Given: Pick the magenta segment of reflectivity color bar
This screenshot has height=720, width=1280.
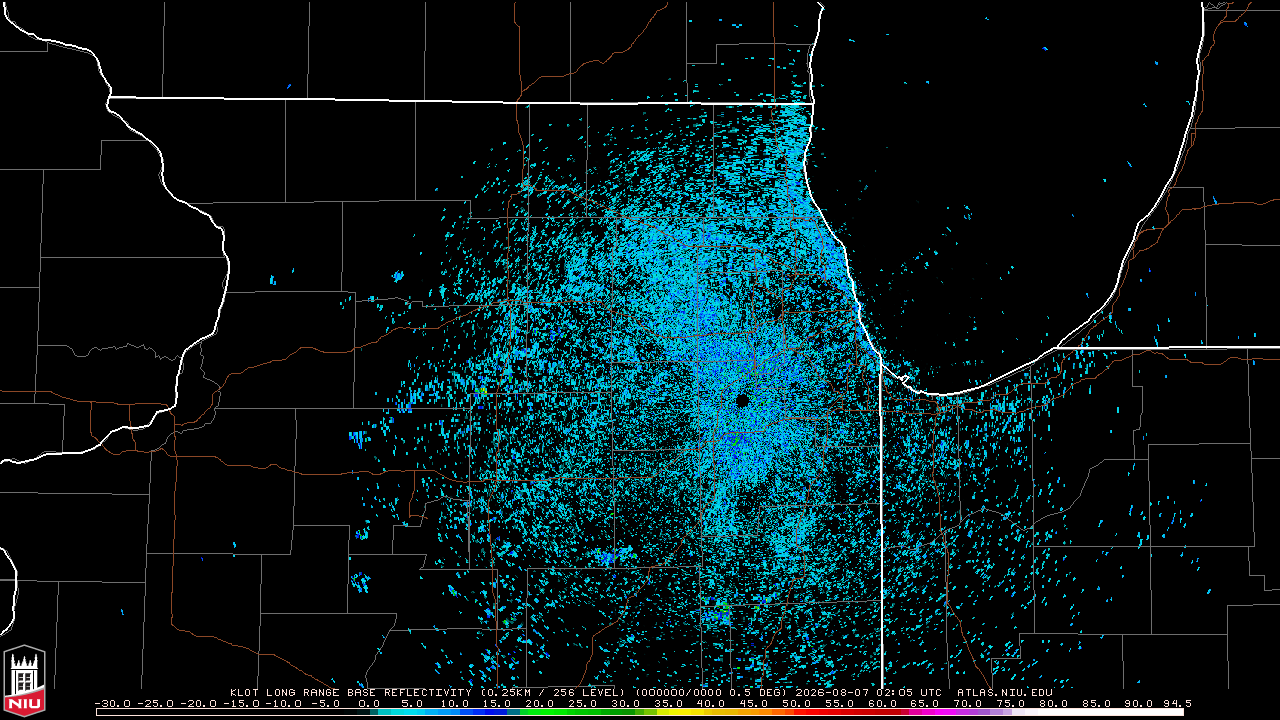Looking at the screenshot, I should [x=935, y=712].
